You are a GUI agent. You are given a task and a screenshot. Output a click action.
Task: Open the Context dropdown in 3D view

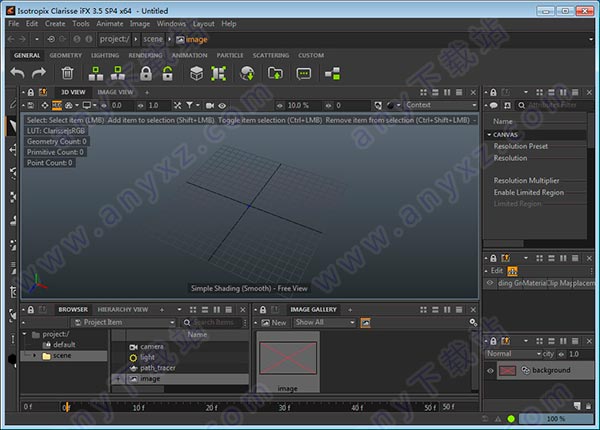click(x=441, y=105)
